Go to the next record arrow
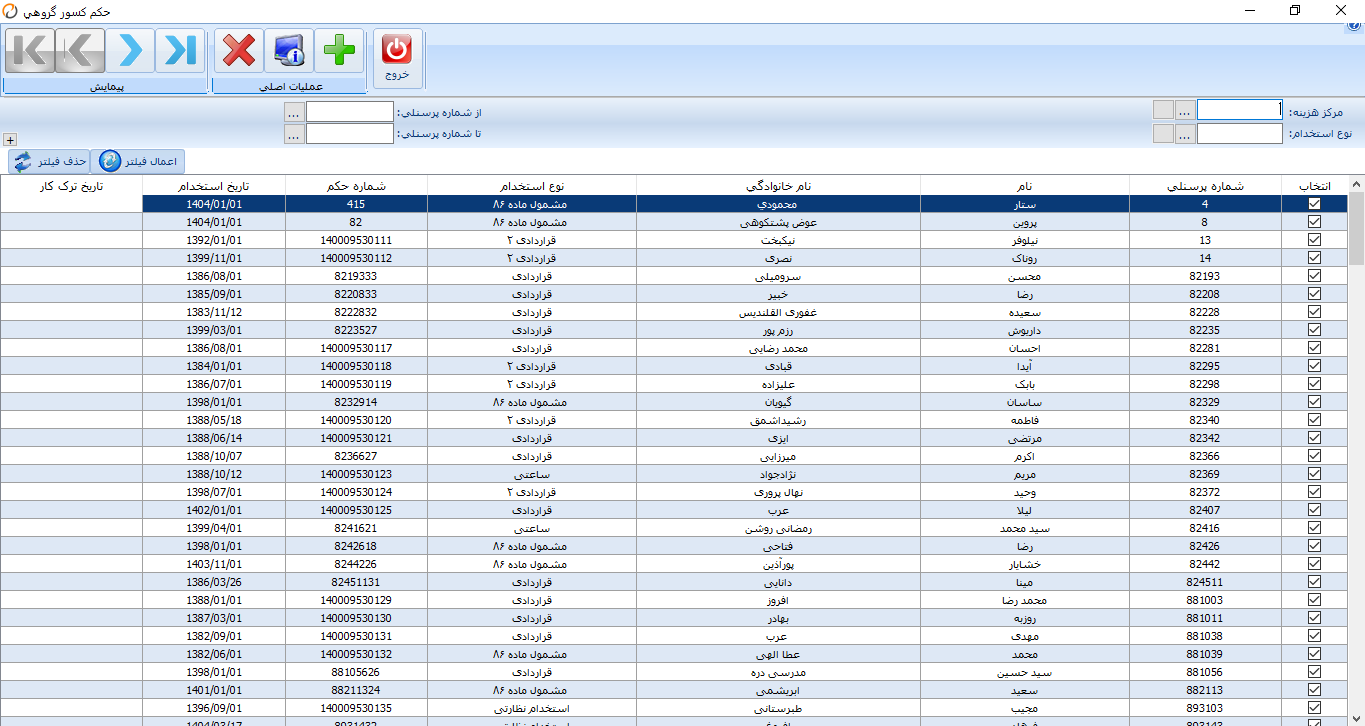Image resolution: width=1365 pixels, height=726 pixels. pos(130,51)
